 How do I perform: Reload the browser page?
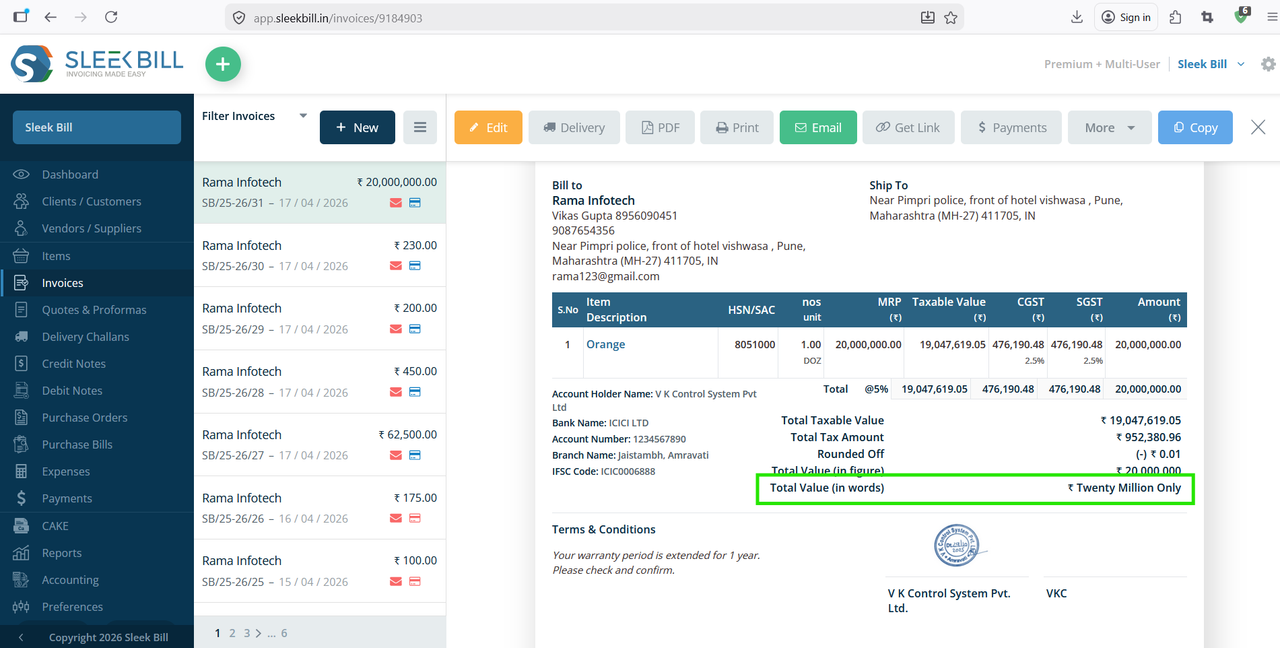(x=111, y=17)
